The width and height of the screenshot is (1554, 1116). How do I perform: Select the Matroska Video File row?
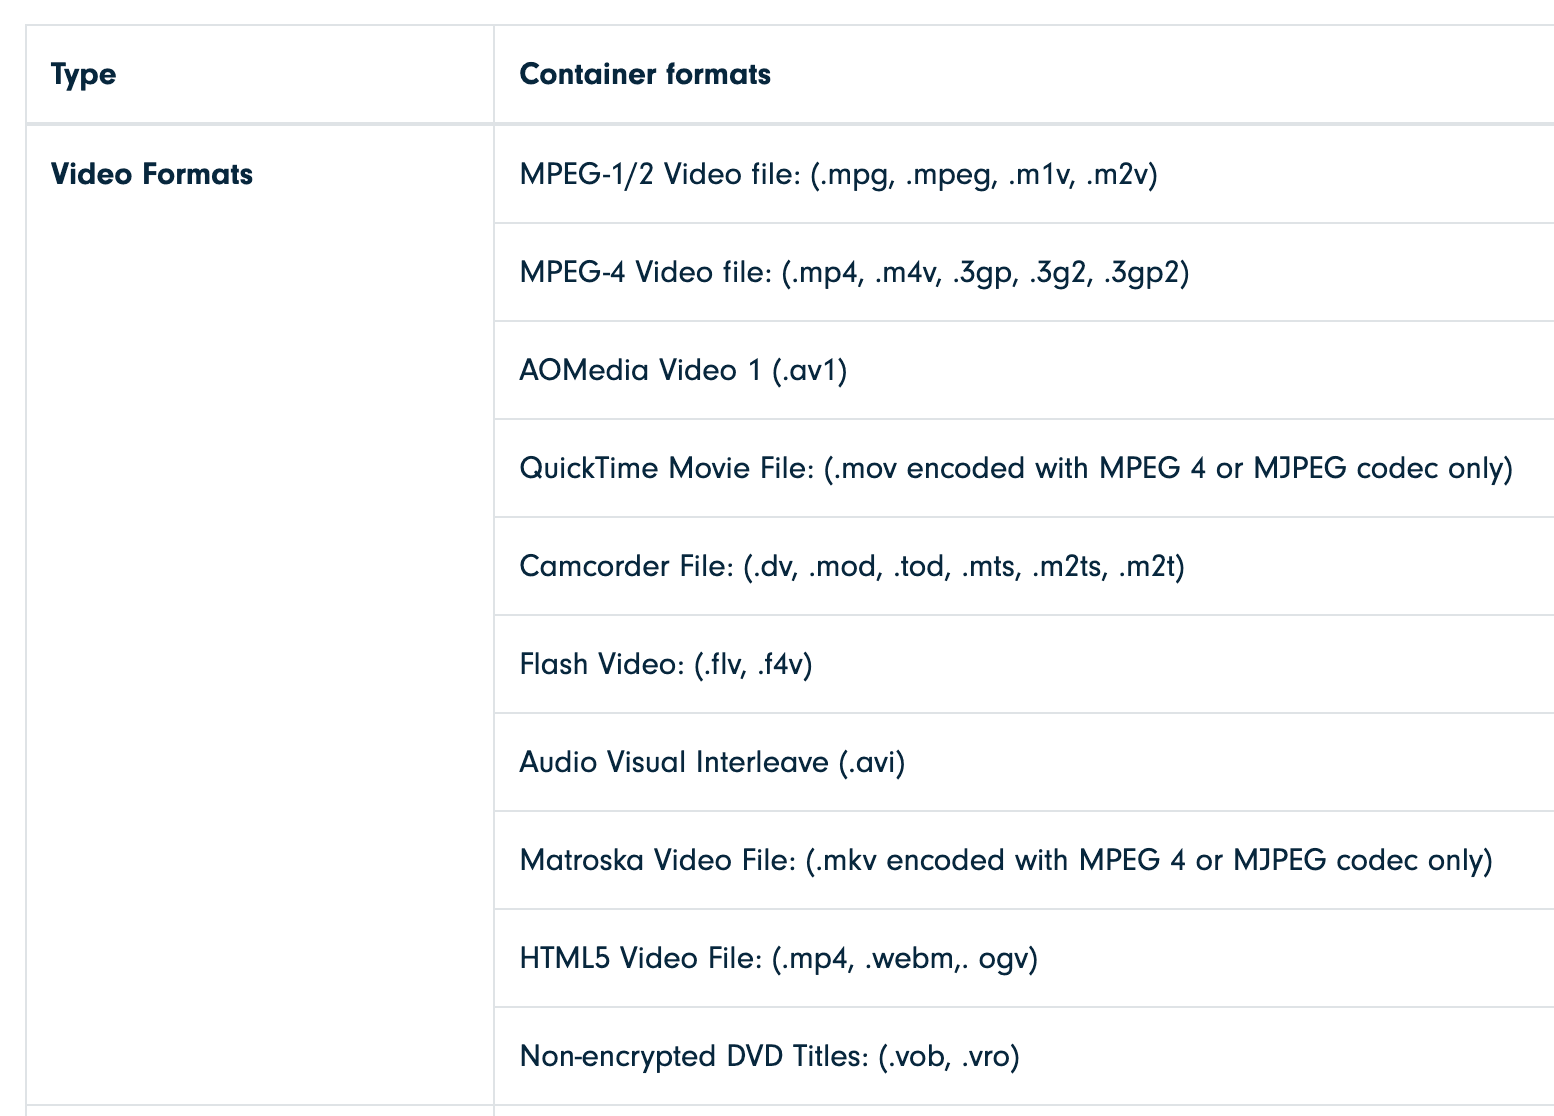tap(1004, 859)
